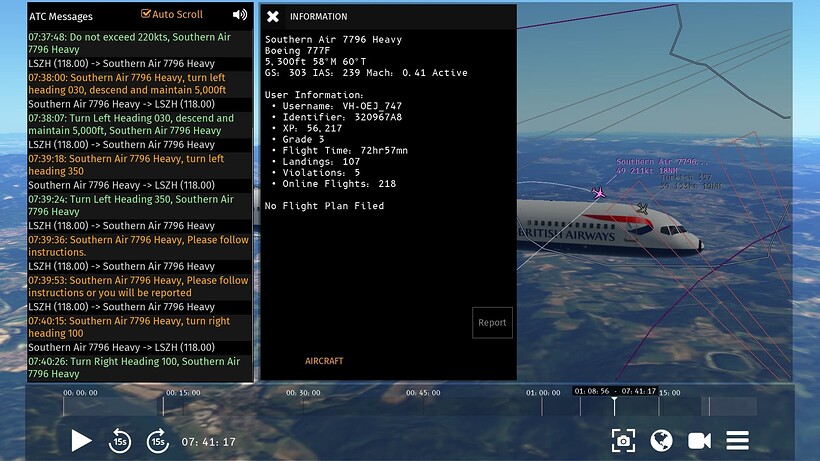Viewport: 820px width, 461px height.
Task: Jump to 00:00:00 timeline start
Action: (80, 393)
